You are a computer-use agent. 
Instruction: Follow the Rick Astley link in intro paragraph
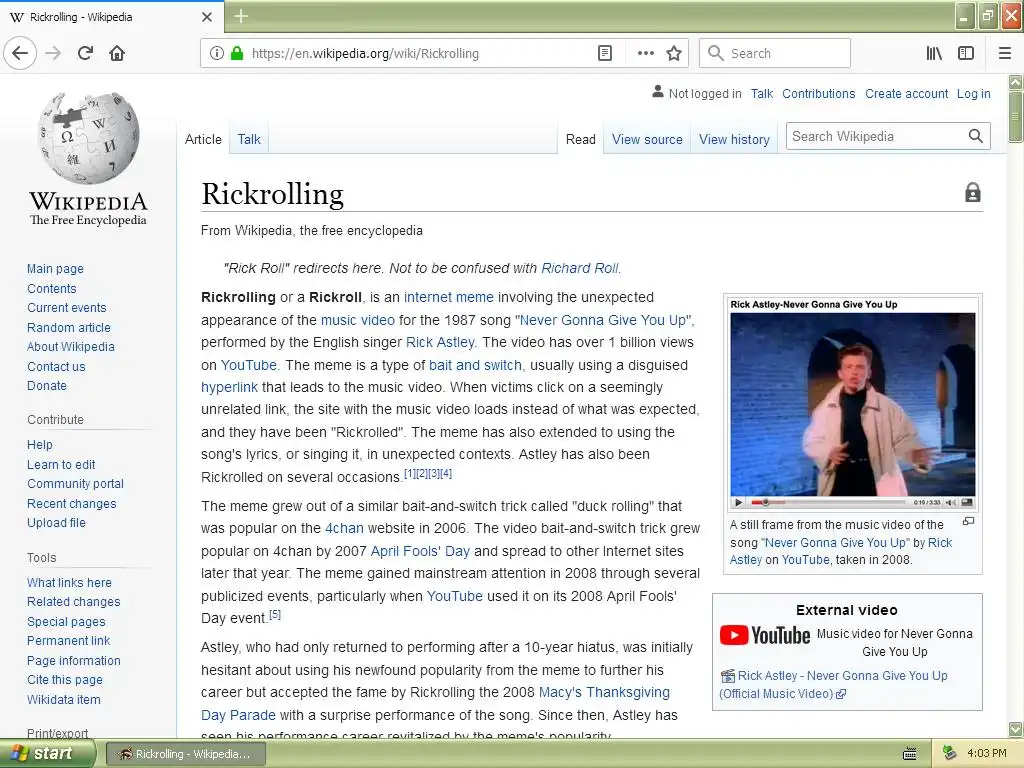[440, 342]
